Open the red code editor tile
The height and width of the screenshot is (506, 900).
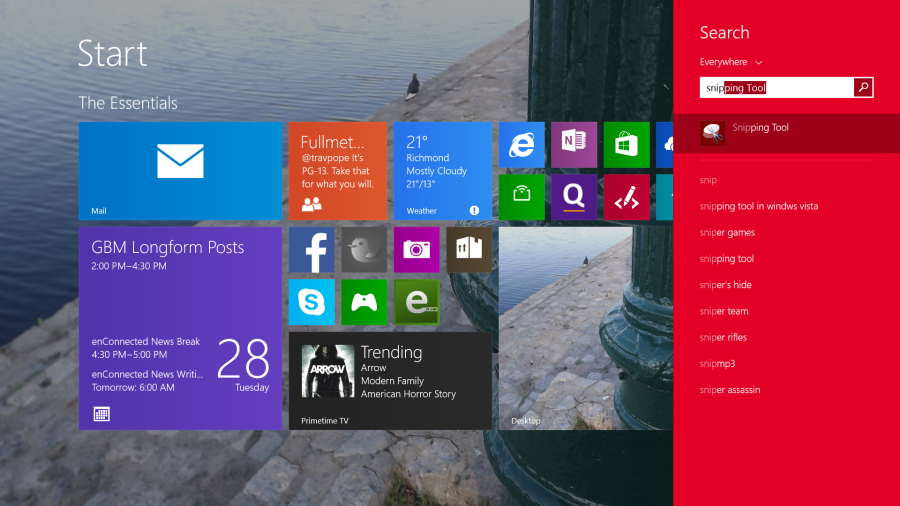tap(626, 197)
